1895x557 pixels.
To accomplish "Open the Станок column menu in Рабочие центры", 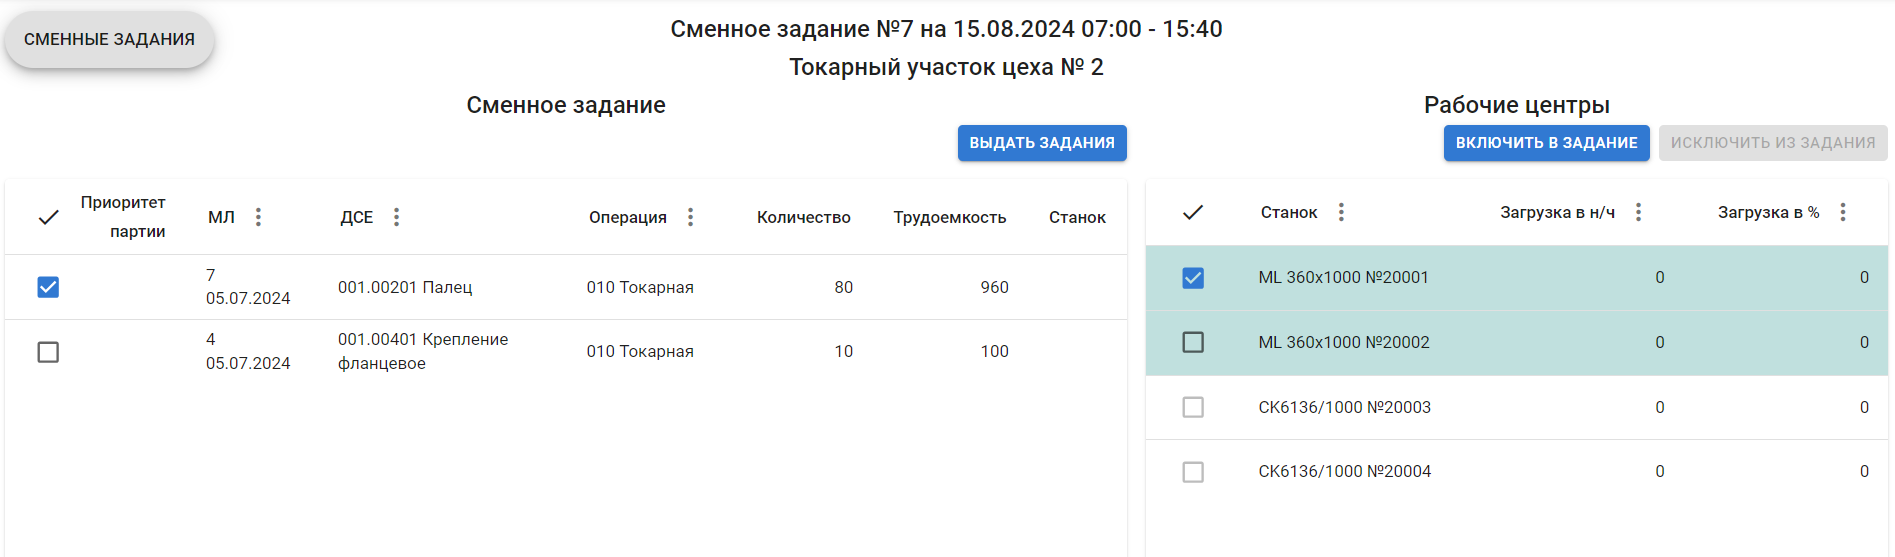I will 1341,212.
